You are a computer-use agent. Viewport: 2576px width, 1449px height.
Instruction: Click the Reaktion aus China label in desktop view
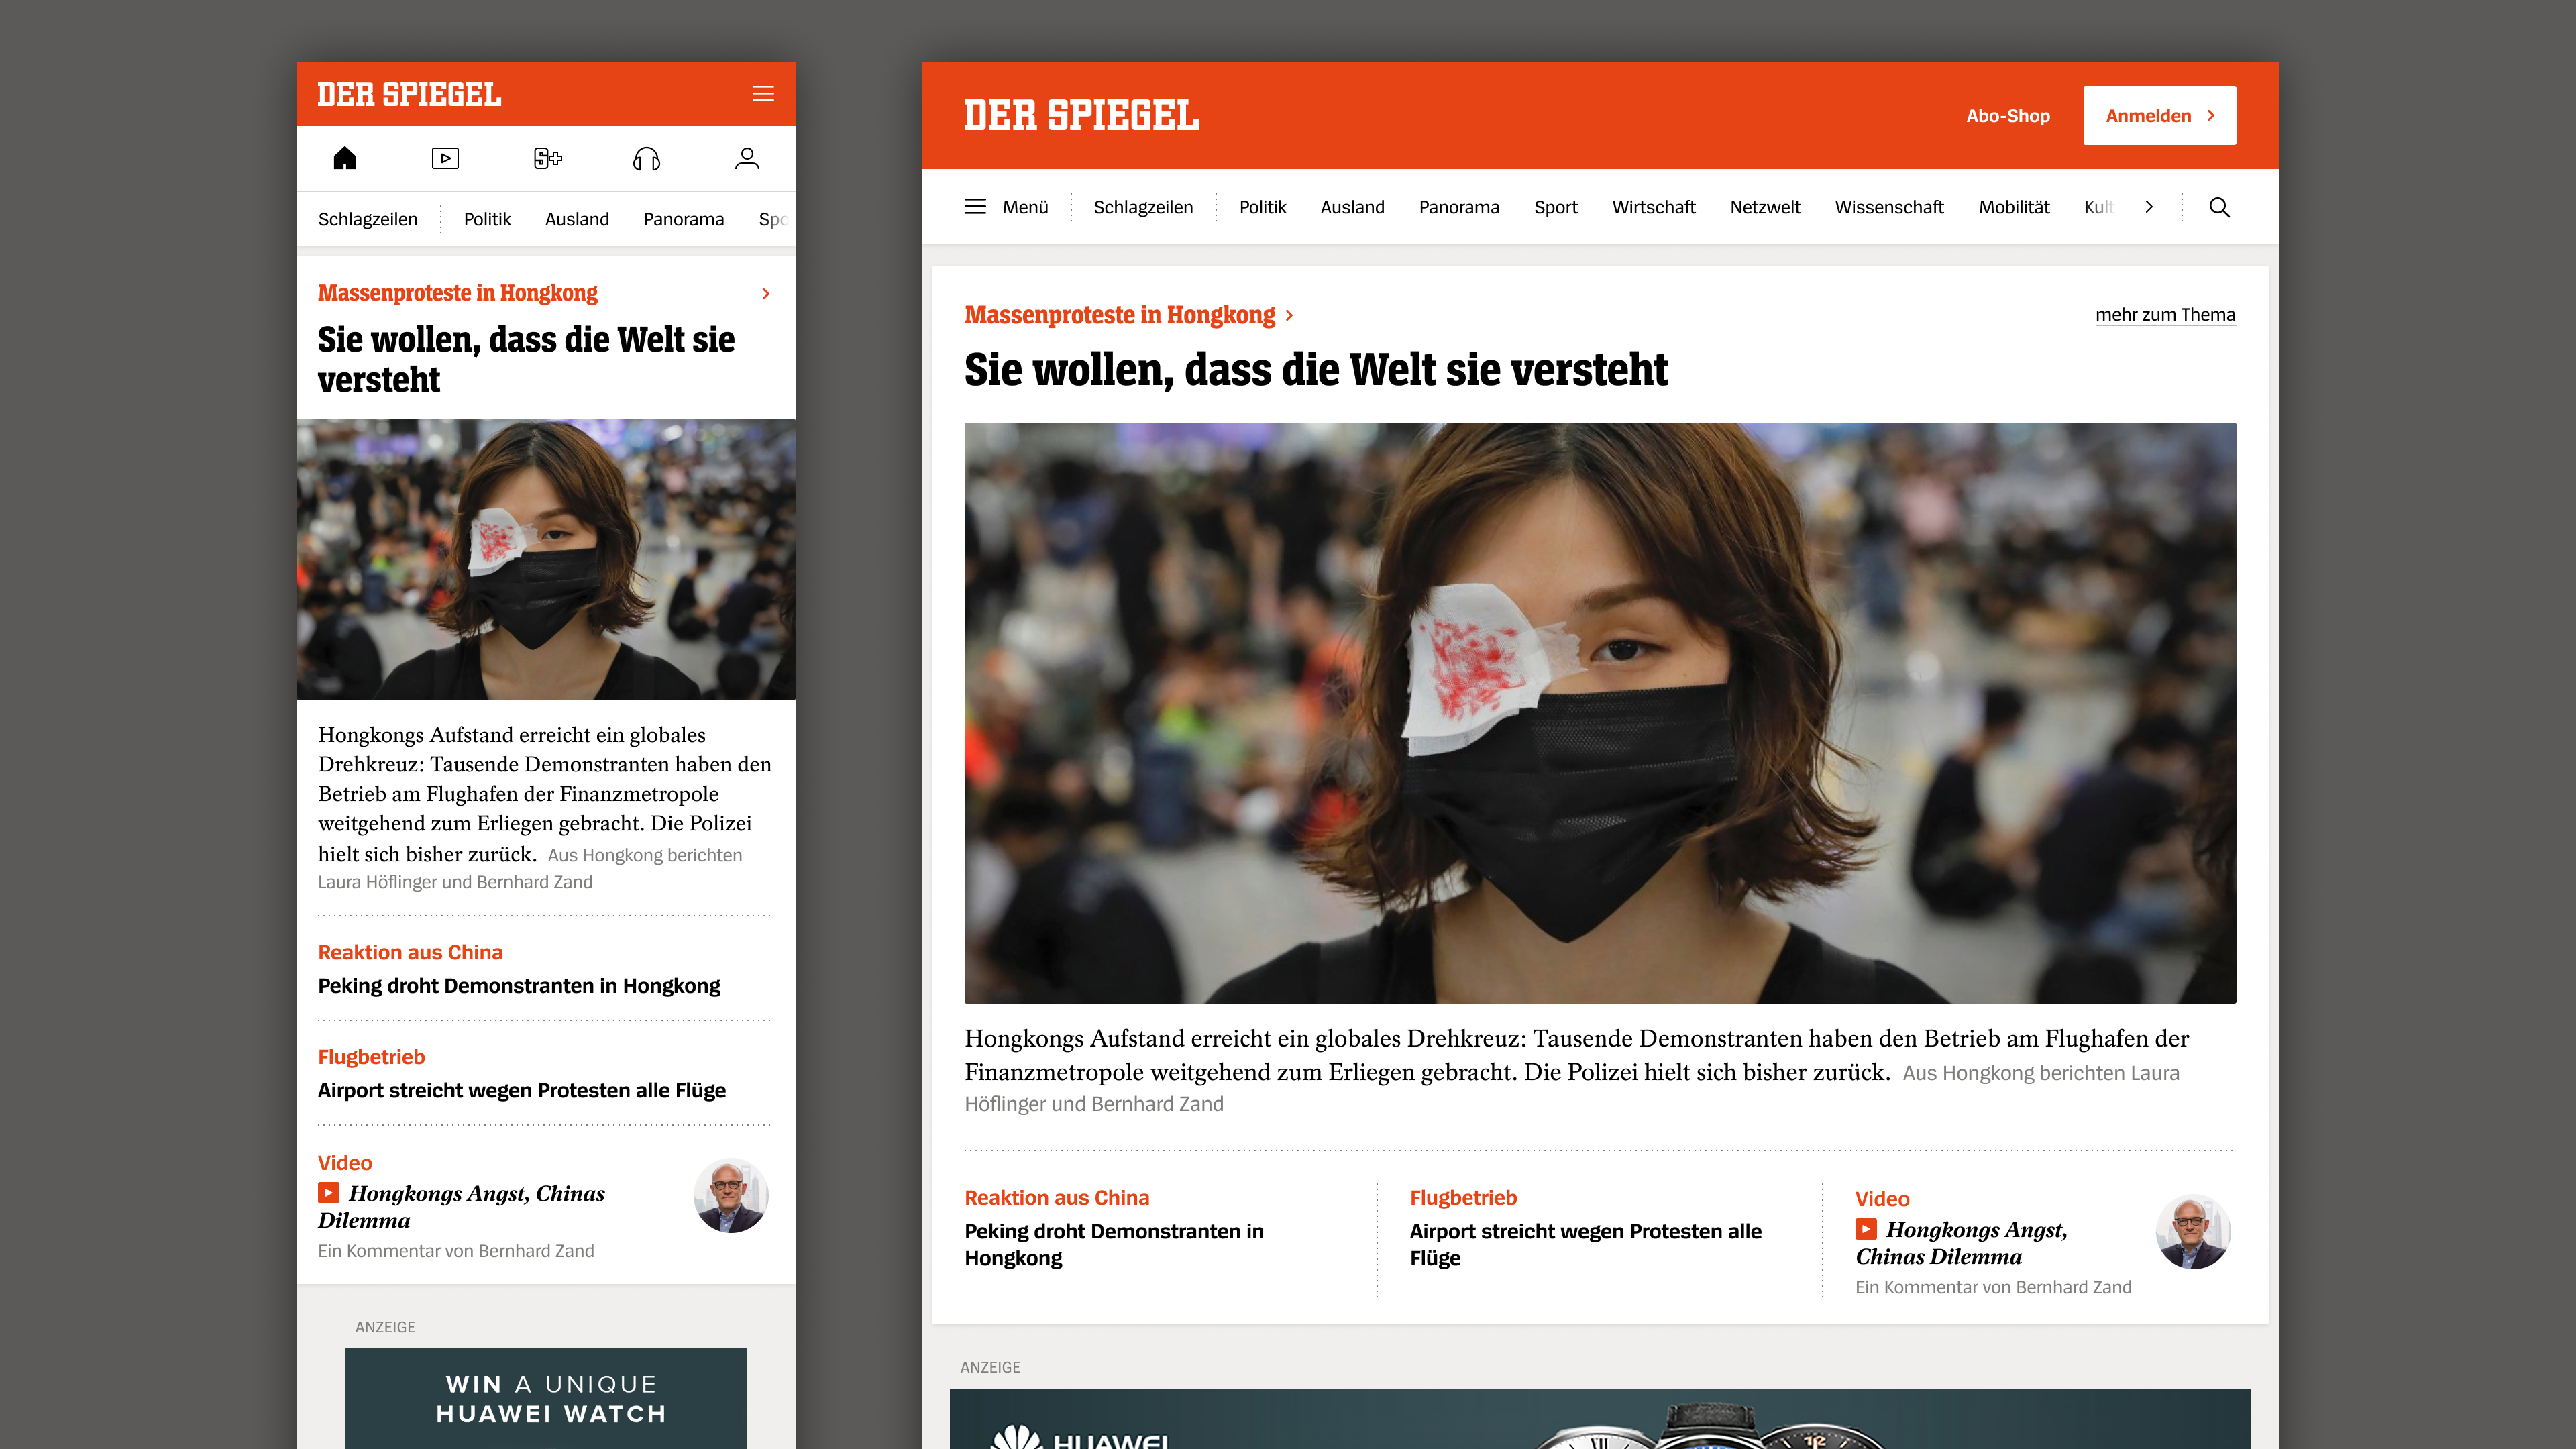pos(1057,1198)
